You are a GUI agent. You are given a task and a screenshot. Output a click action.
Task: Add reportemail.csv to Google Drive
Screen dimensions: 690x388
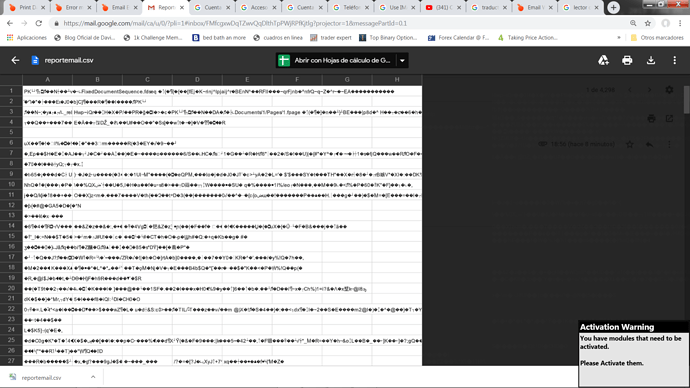(603, 60)
